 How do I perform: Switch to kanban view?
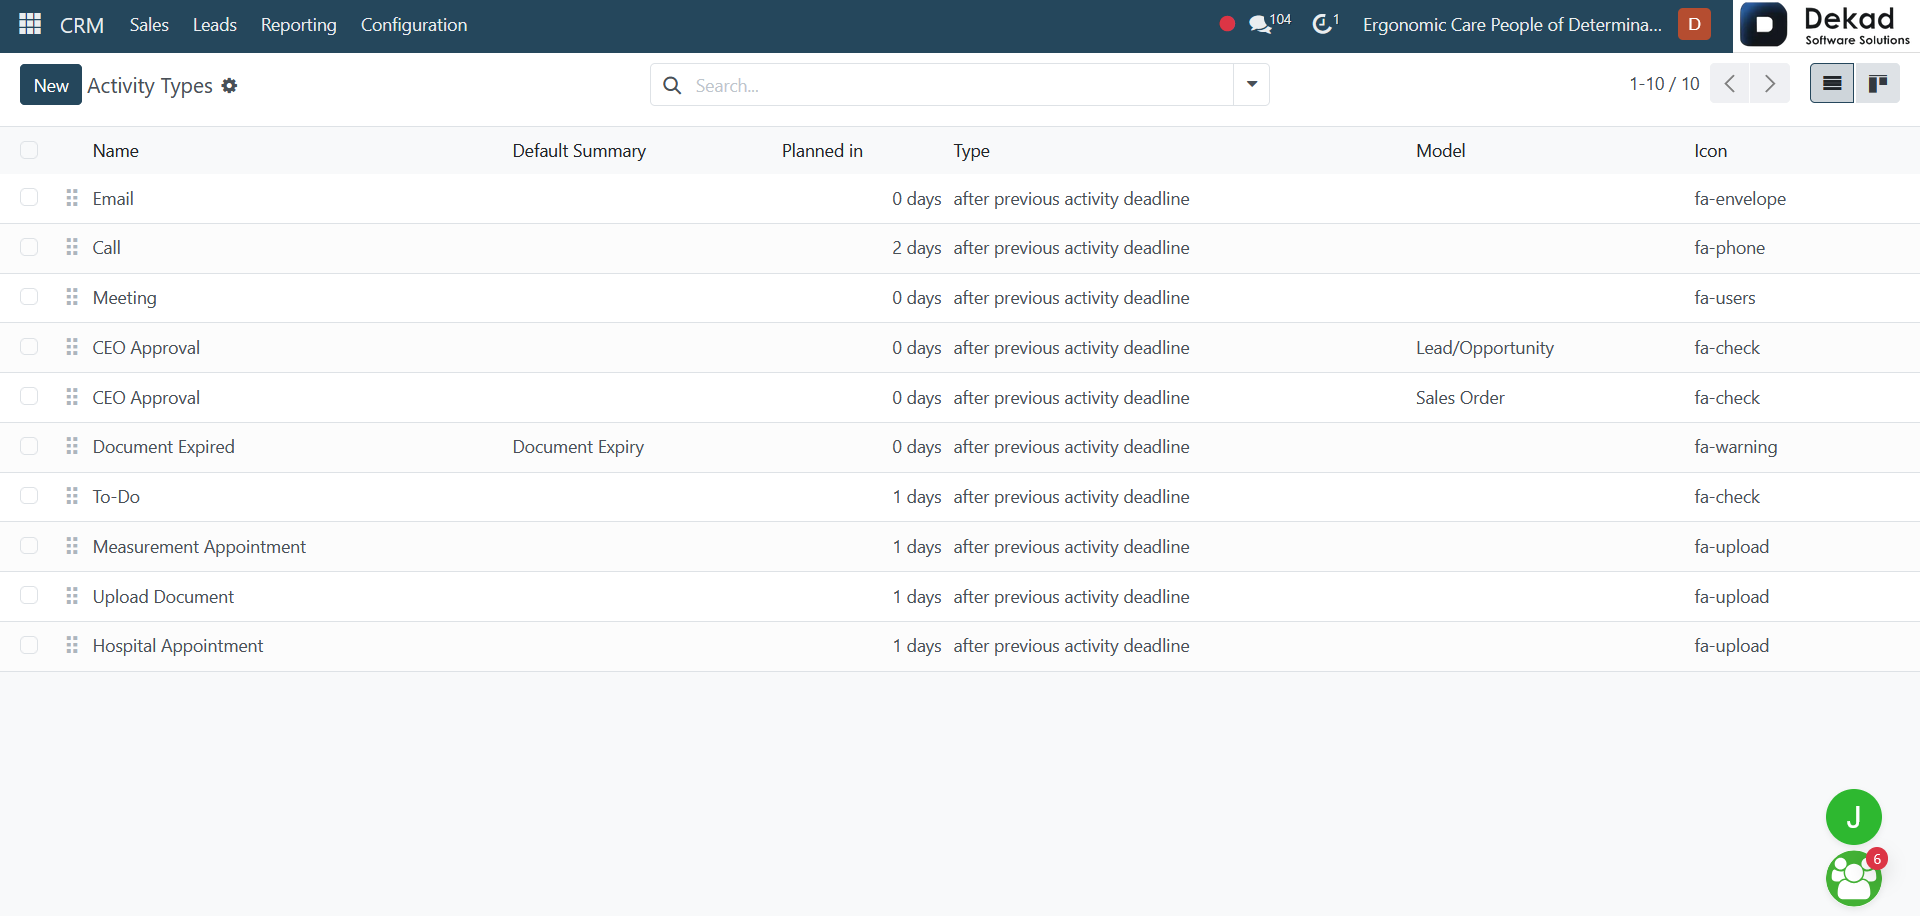coord(1878,84)
